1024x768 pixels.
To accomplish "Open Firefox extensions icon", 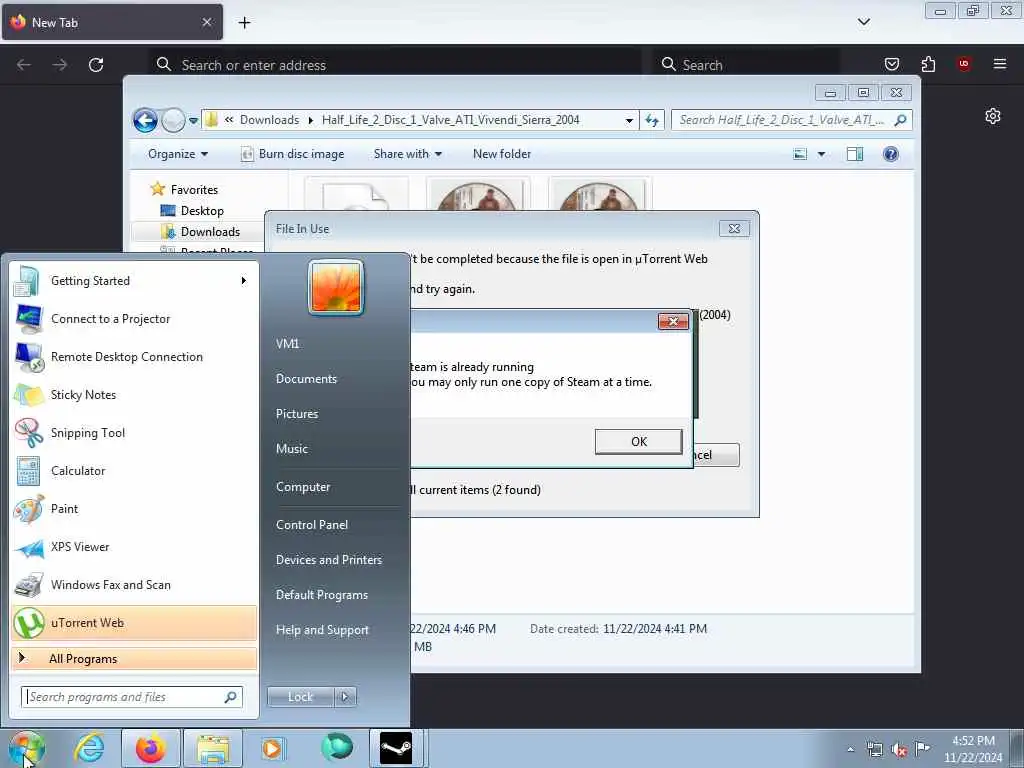I will click(928, 64).
